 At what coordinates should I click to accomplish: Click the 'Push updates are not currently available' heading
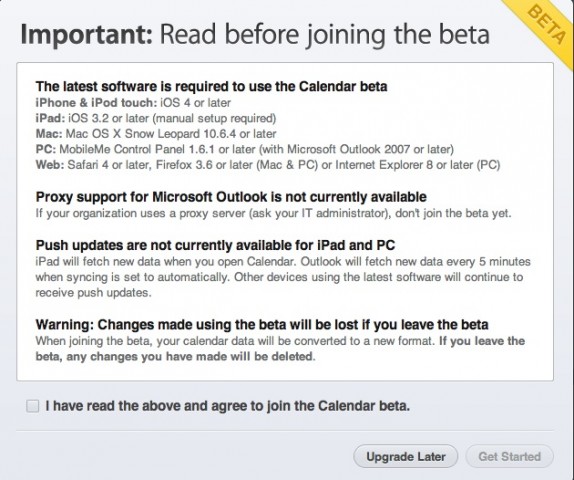pos(215,245)
